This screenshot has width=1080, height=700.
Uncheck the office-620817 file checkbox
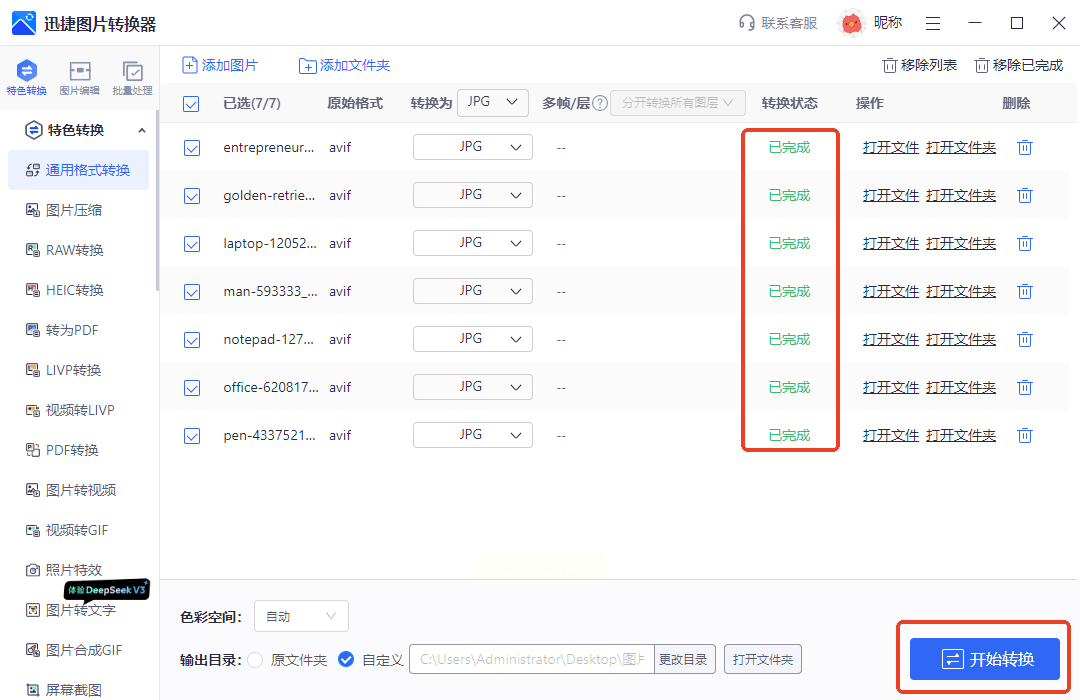point(192,388)
